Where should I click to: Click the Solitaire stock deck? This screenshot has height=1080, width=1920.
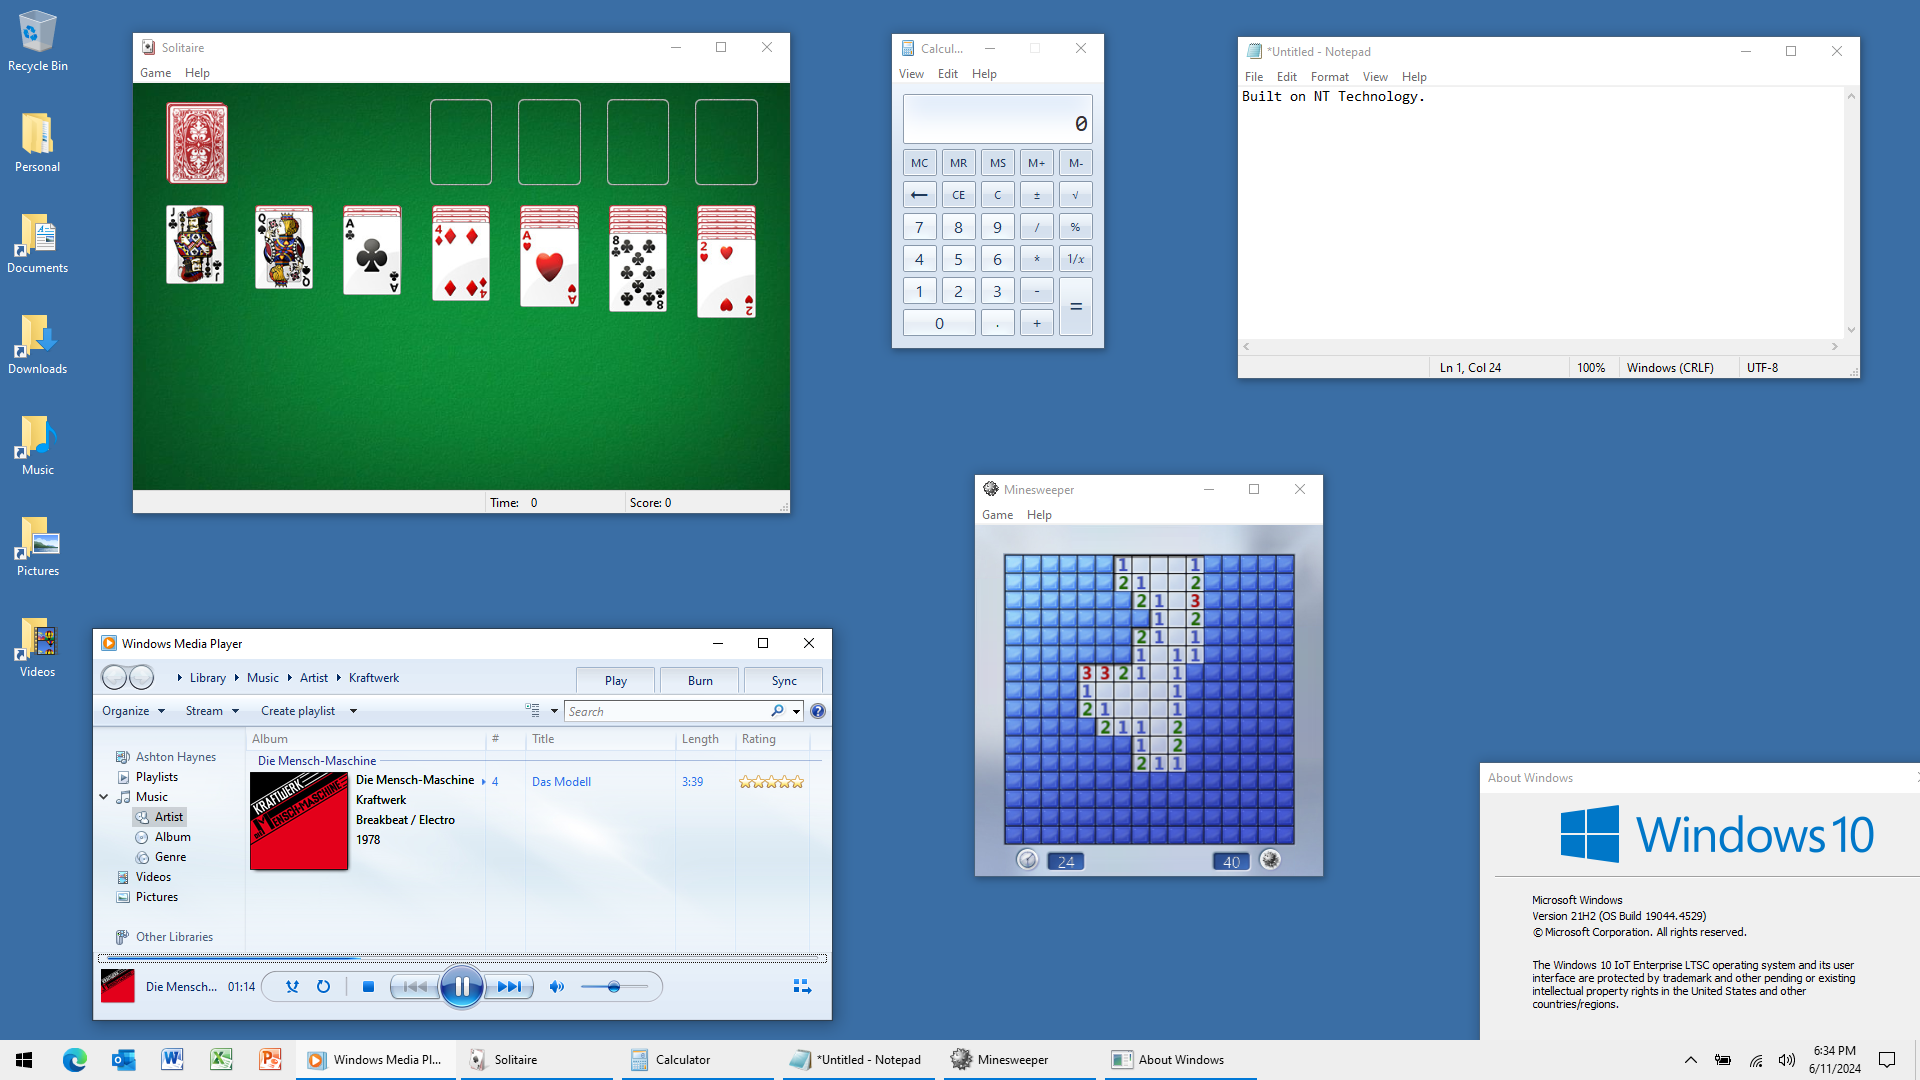(197, 143)
